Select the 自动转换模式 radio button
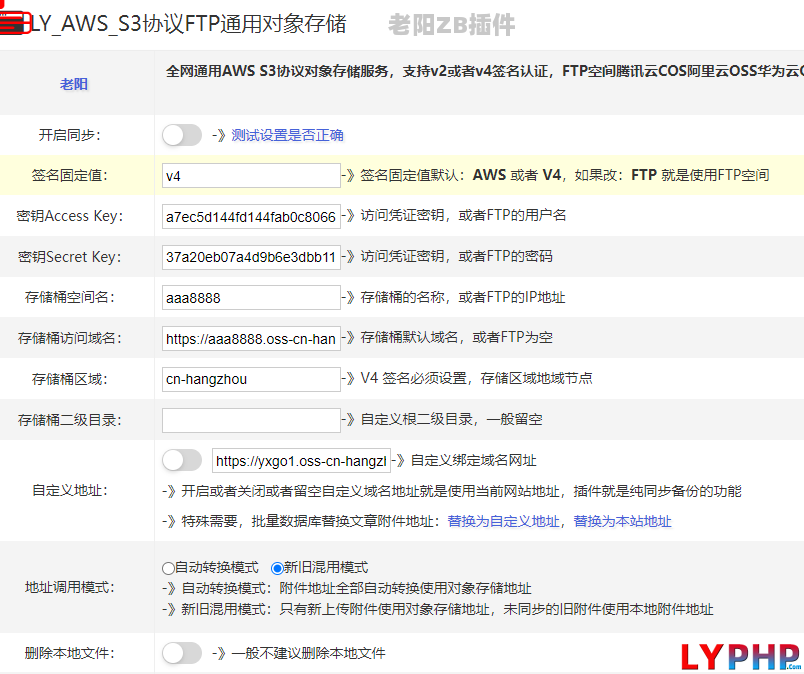Image resolution: width=804 pixels, height=674 pixels. tap(168, 567)
